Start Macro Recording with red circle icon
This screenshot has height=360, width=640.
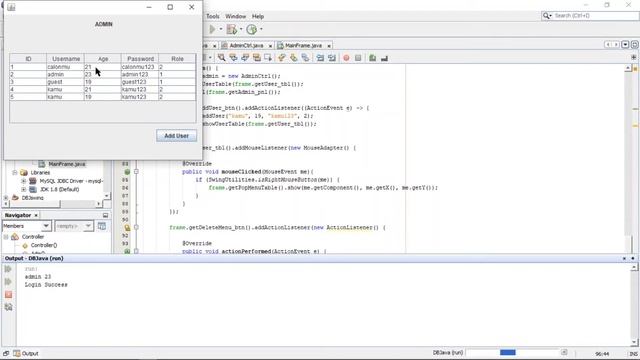click(x=346, y=58)
